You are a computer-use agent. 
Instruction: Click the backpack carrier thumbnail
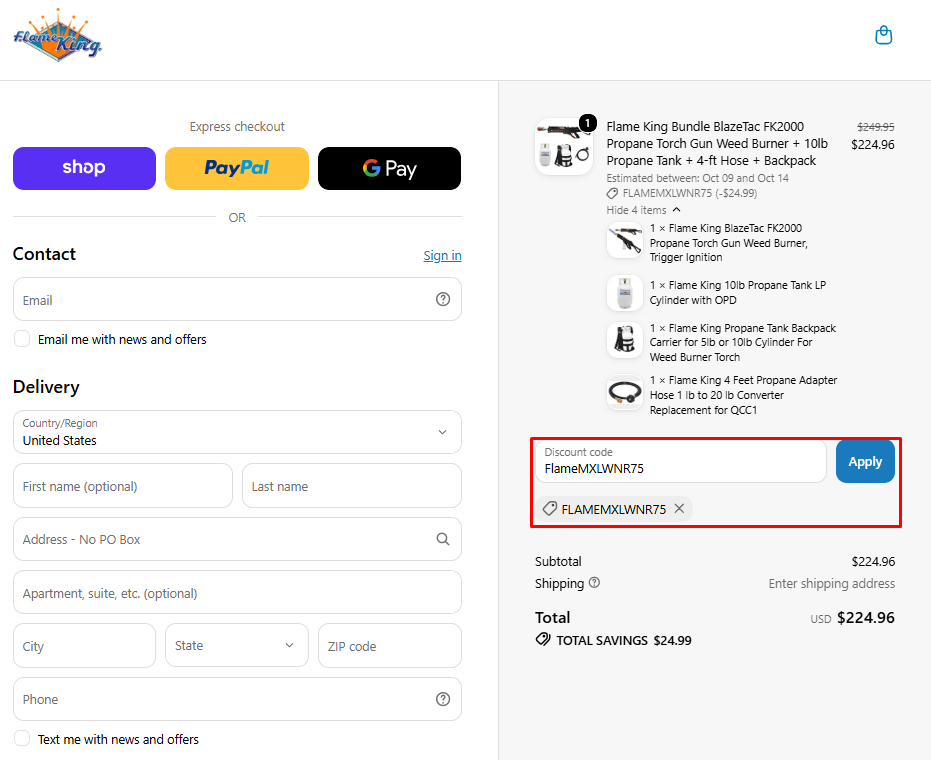625,340
